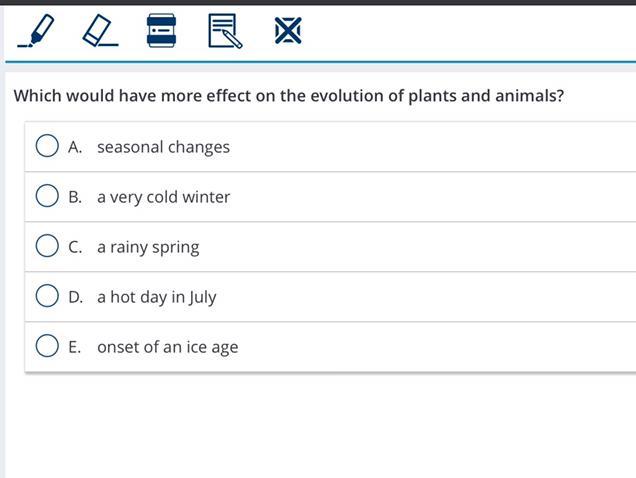This screenshot has width=636, height=478.
Task: Select the highlighter tool
Action: coord(36,31)
